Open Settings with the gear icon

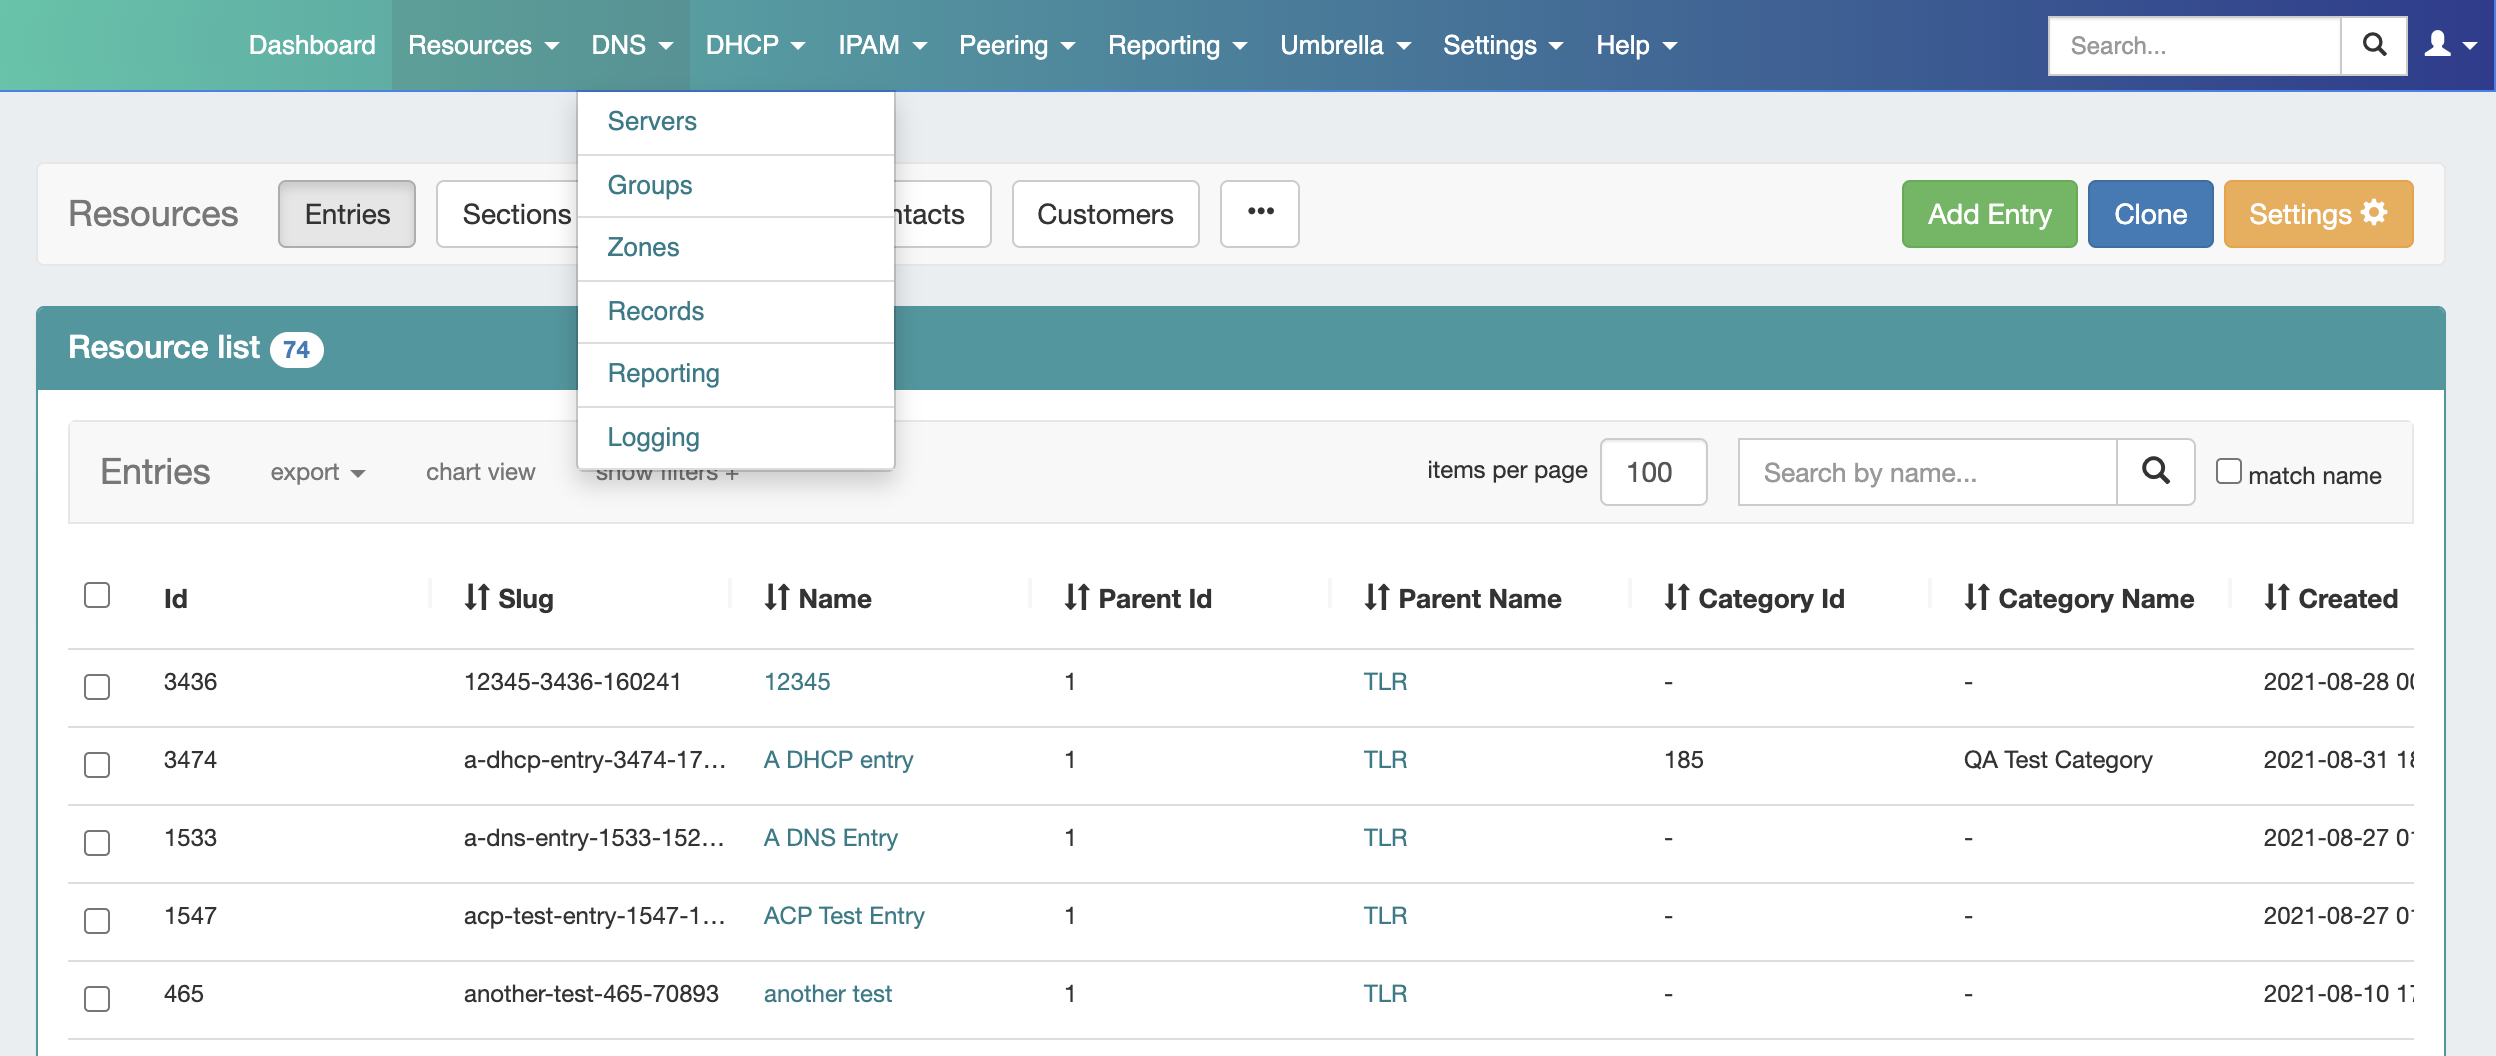[x=2318, y=213]
